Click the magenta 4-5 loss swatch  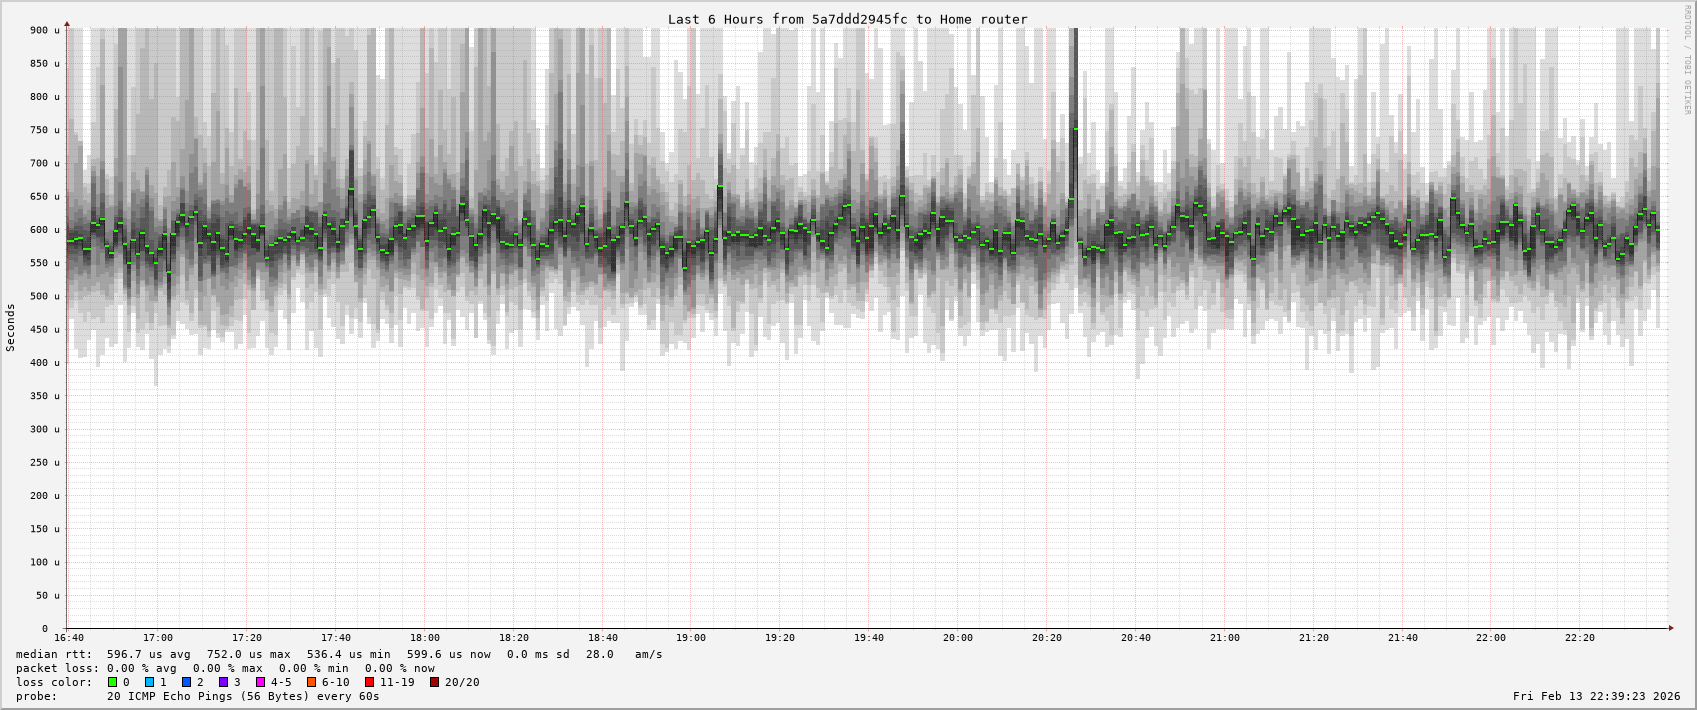[261, 682]
